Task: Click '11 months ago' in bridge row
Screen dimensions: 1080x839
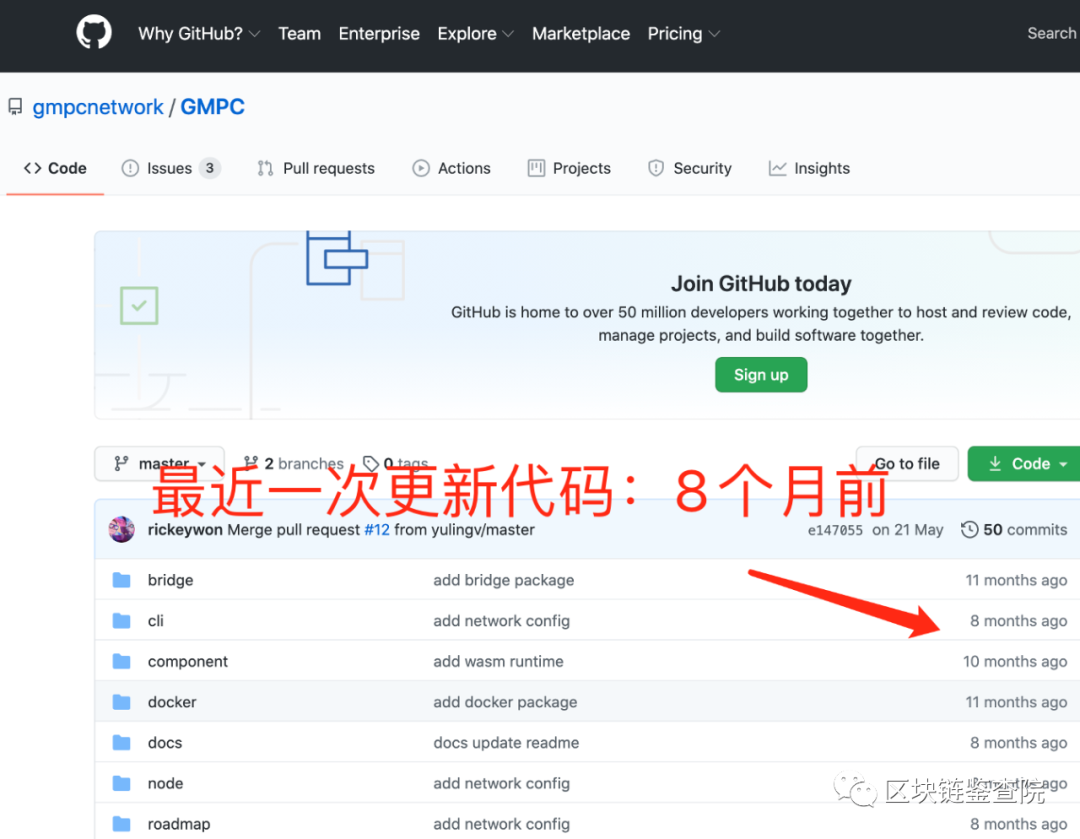Action: 1017,580
